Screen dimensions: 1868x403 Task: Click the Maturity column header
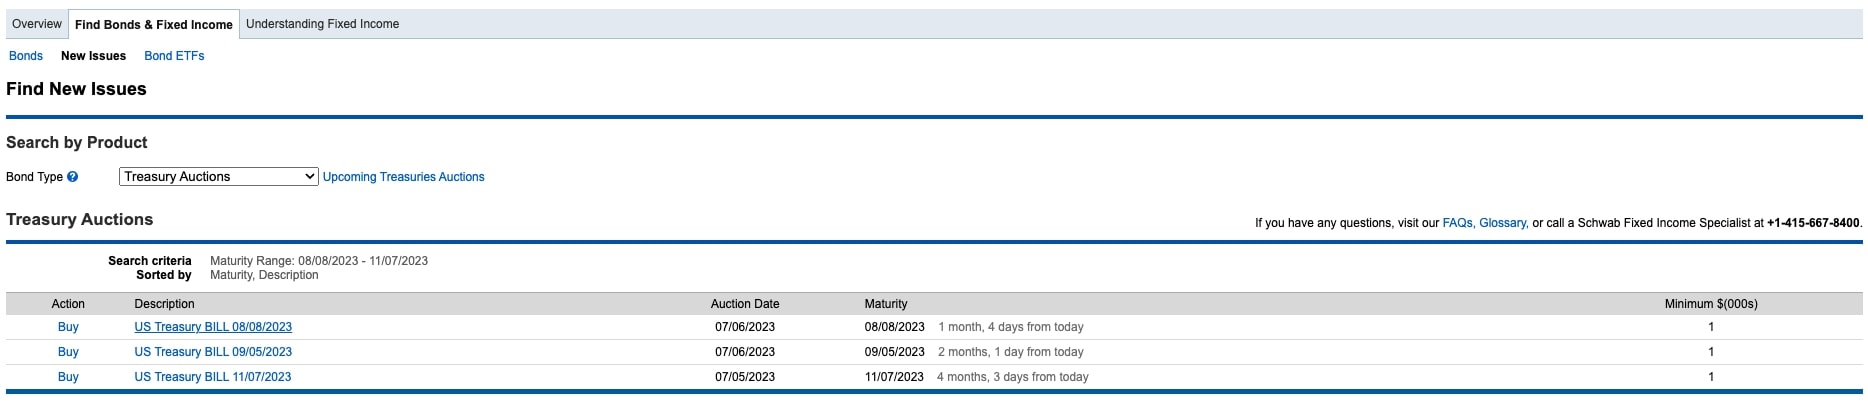886,304
